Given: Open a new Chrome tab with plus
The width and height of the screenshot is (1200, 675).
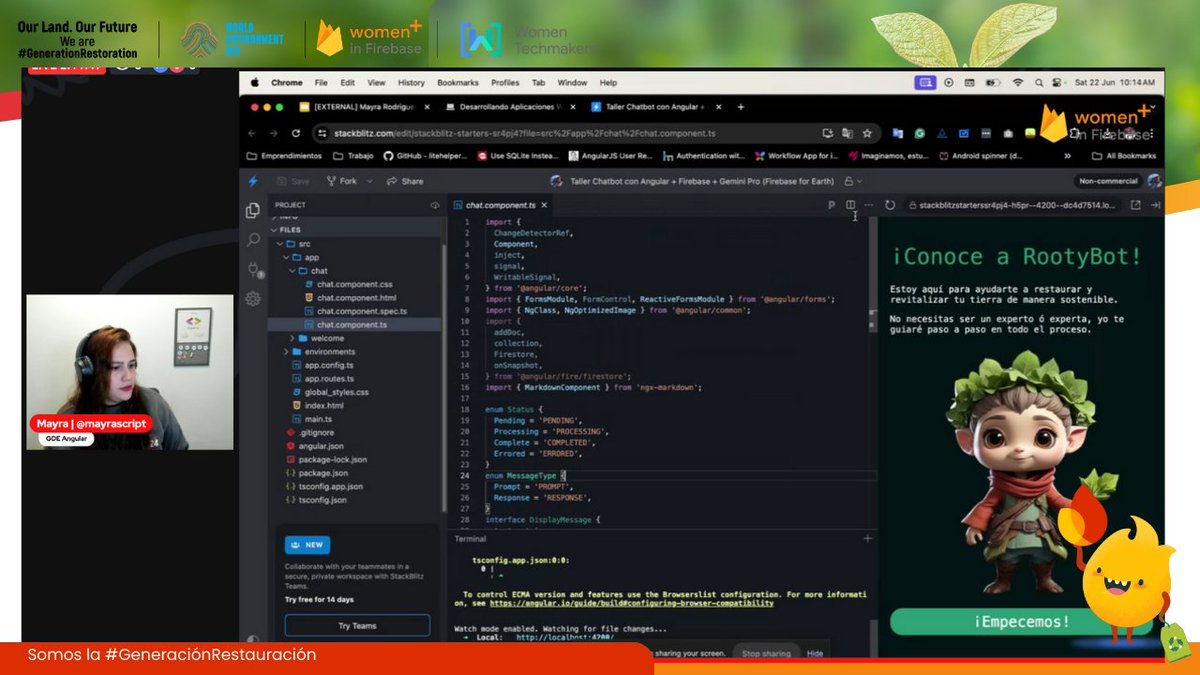Looking at the screenshot, I should click(x=741, y=107).
